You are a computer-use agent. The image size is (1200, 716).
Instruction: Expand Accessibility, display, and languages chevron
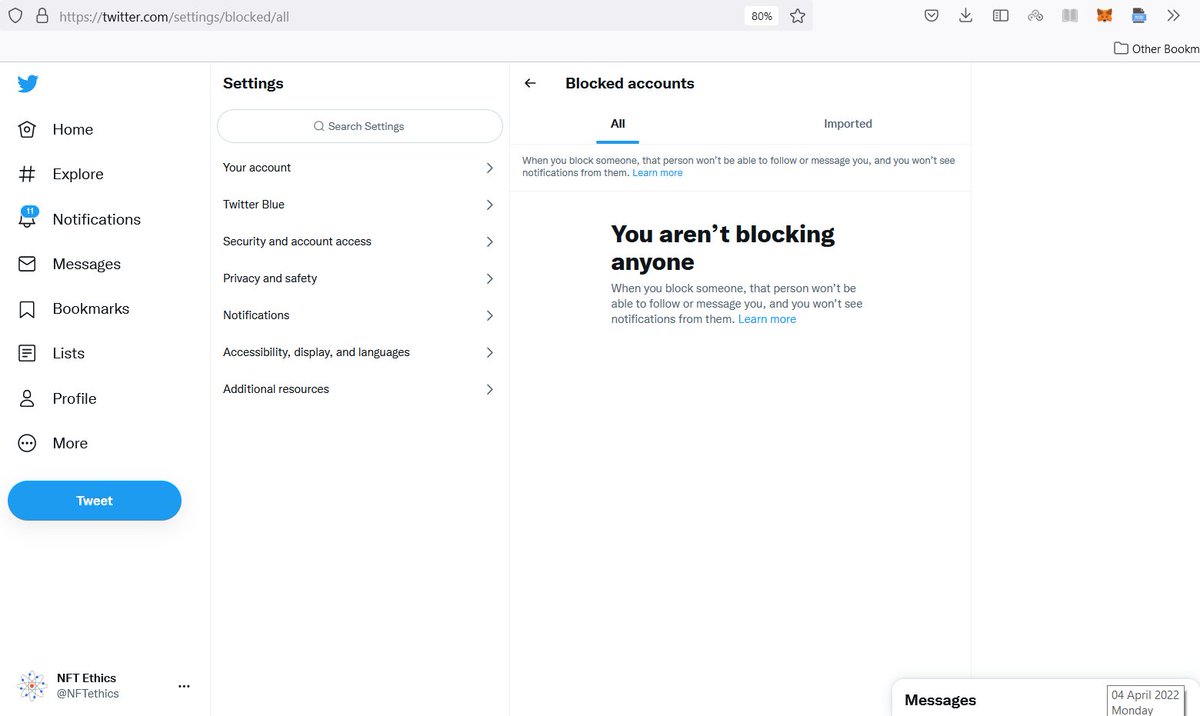tap(489, 353)
